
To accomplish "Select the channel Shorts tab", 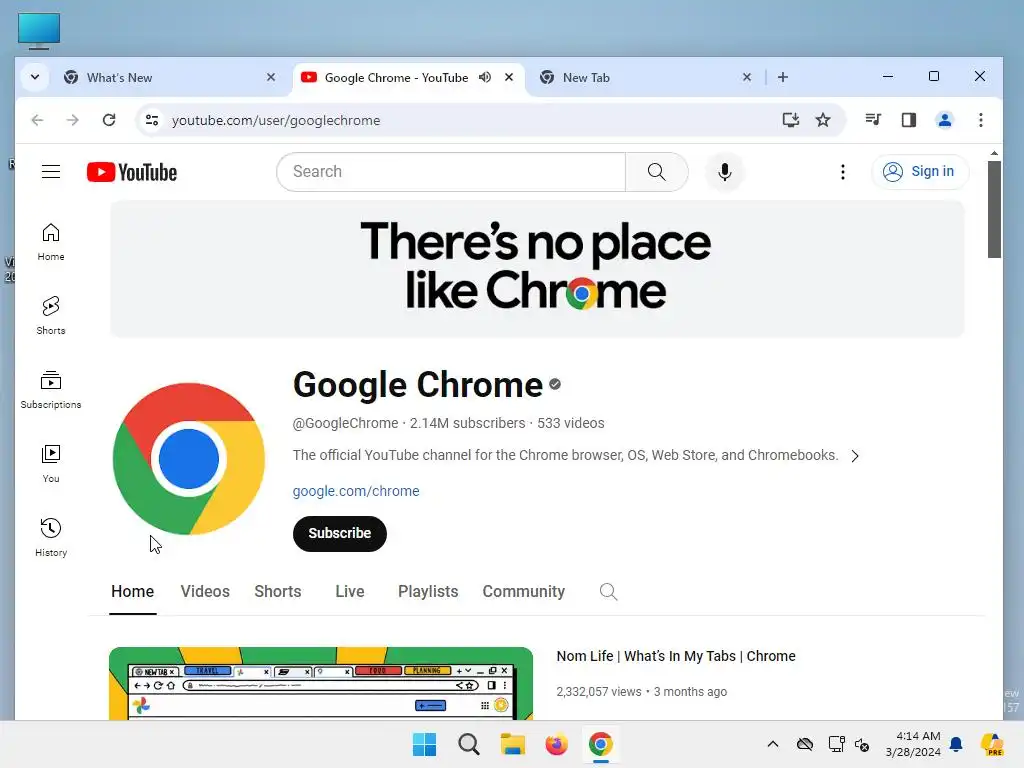I will (278, 592).
